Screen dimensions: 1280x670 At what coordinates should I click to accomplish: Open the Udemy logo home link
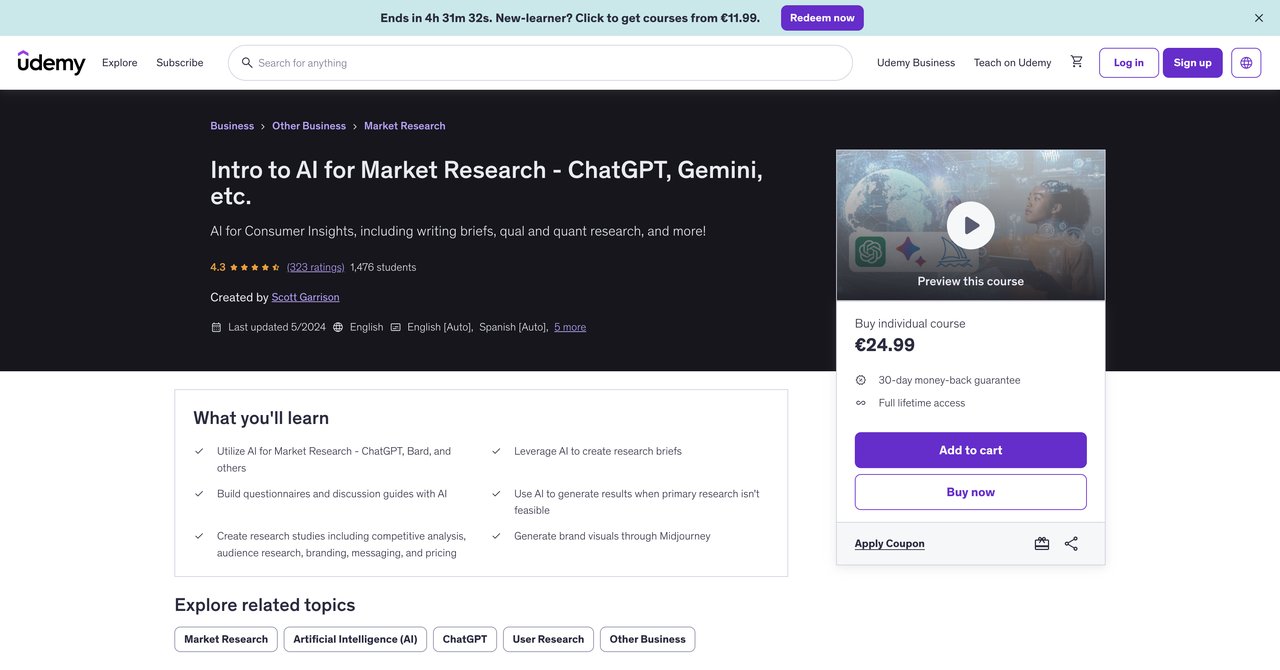pyautogui.click(x=52, y=62)
